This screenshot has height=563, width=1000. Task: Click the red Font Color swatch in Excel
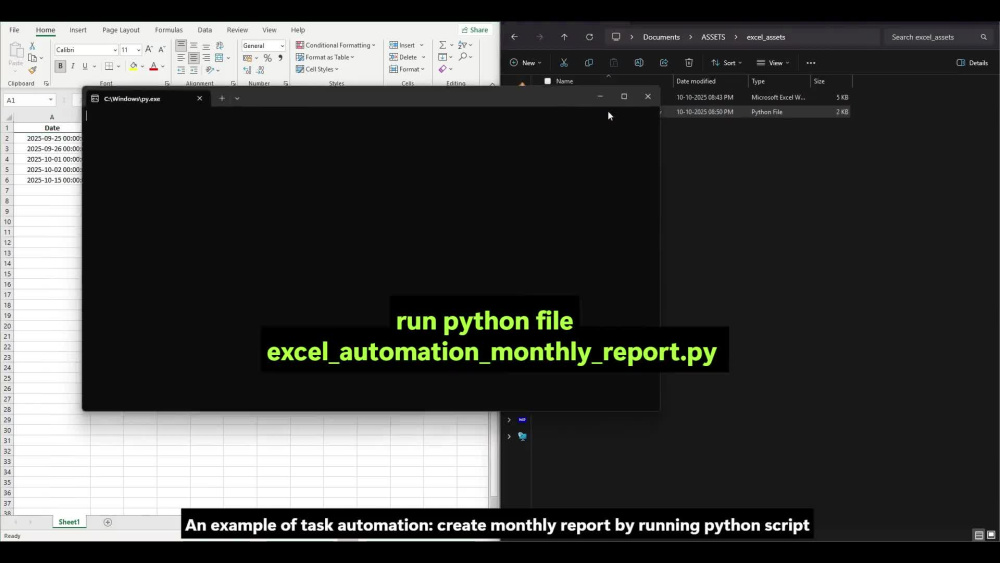coord(153,66)
